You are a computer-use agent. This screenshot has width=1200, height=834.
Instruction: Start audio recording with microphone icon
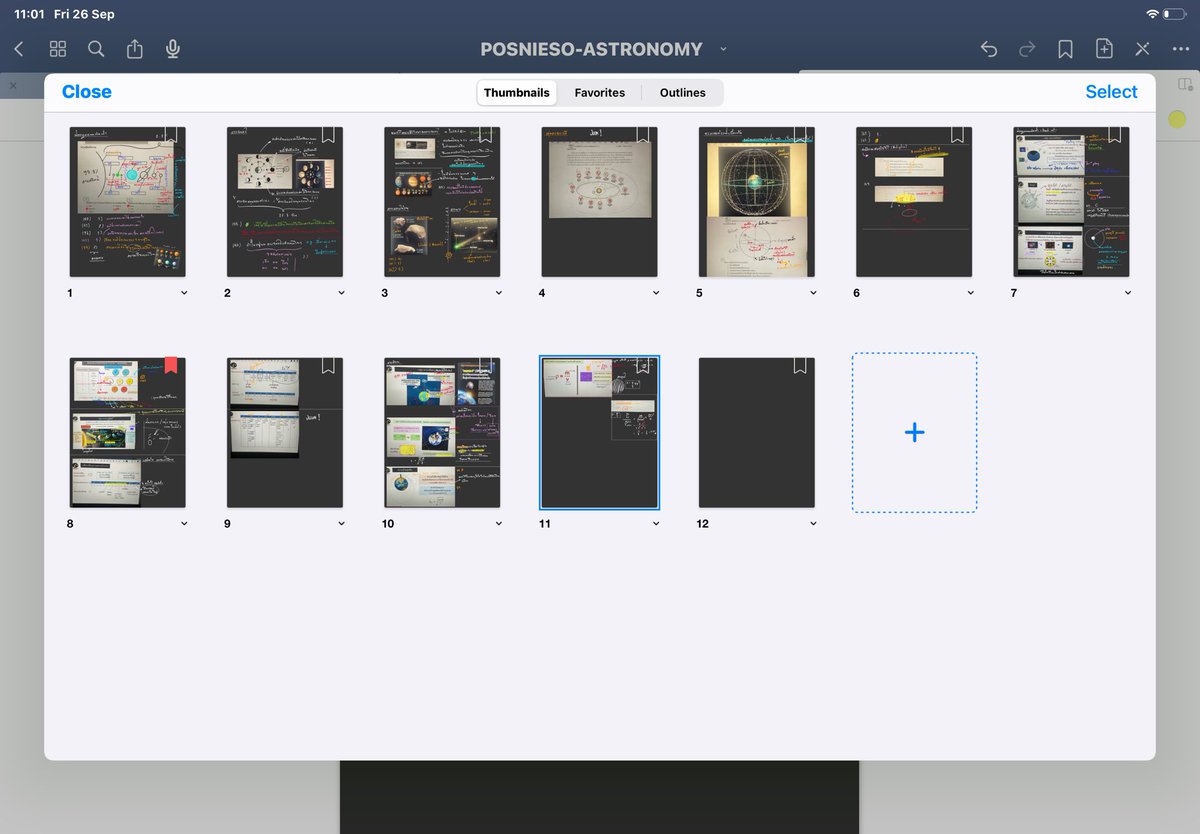click(173, 49)
